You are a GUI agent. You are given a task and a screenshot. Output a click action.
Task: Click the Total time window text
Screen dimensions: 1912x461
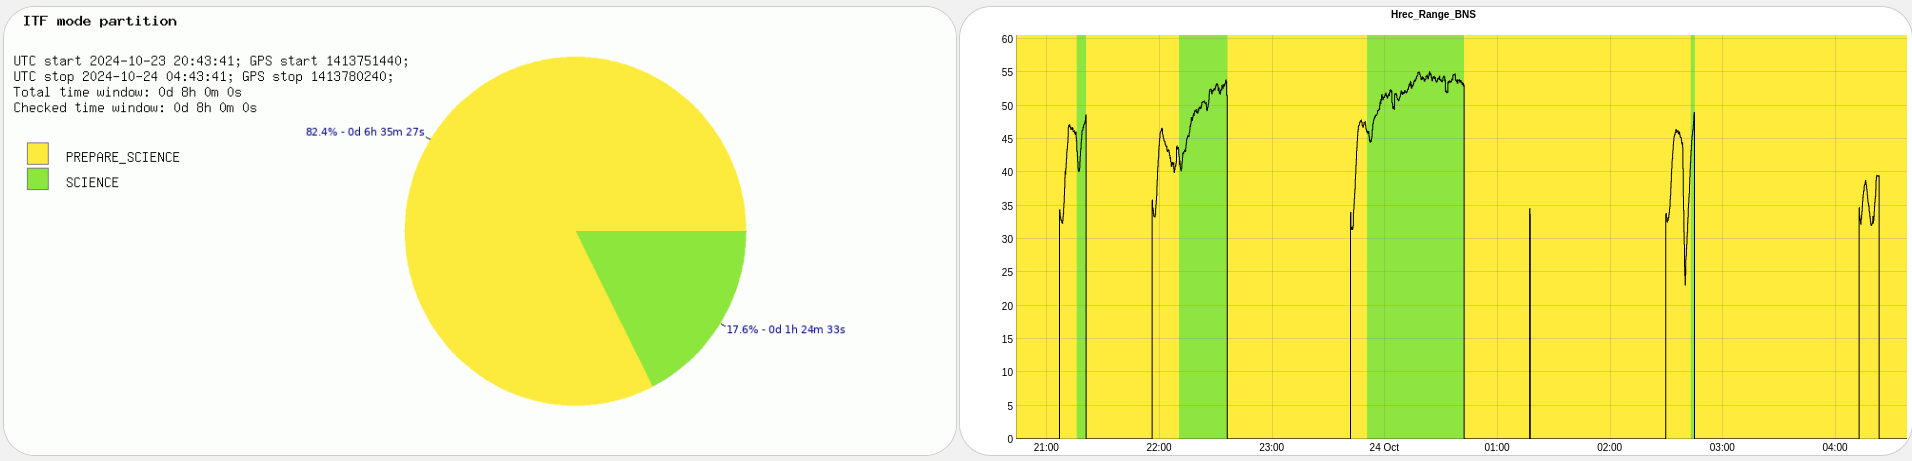point(127,92)
